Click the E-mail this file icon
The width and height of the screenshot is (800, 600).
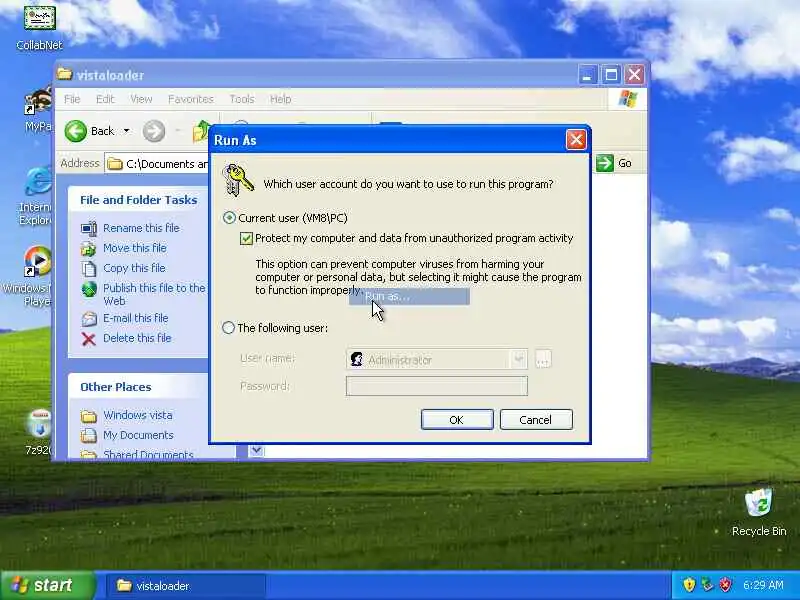click(x=89, y=319)
